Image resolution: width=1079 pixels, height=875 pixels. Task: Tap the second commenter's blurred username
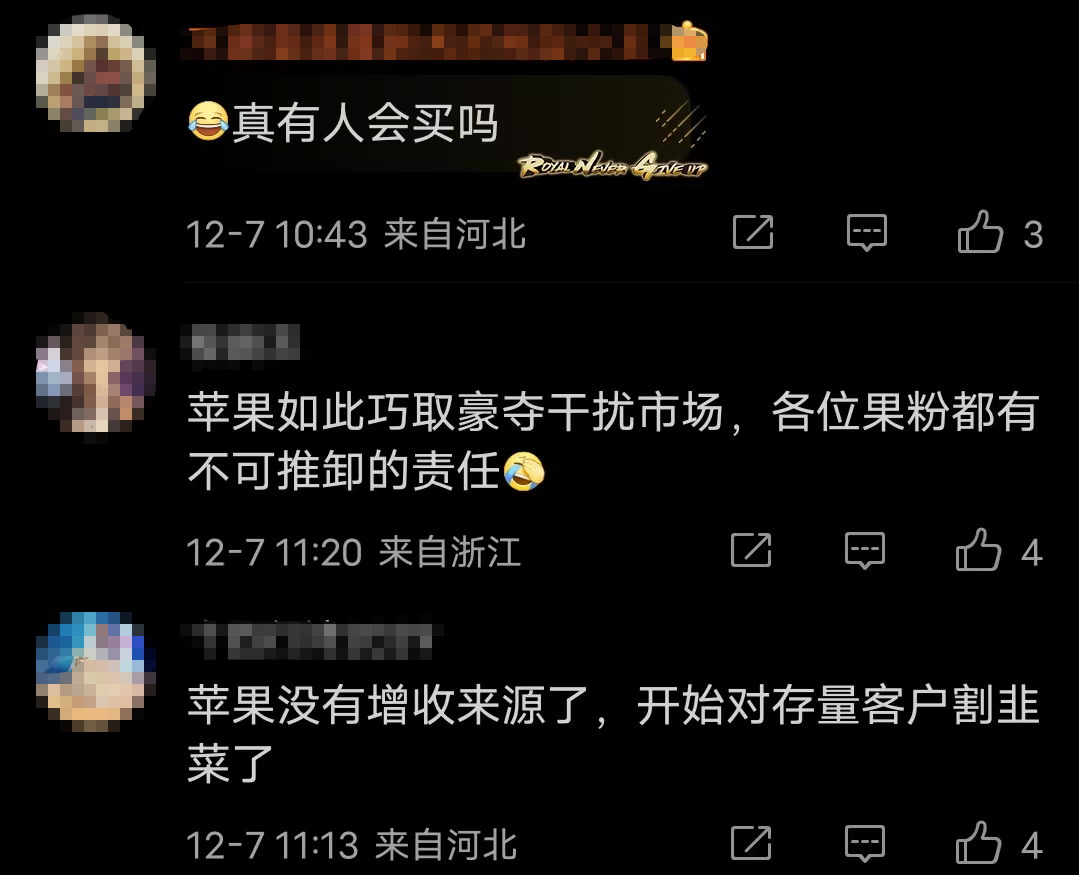tap(241, 342)
